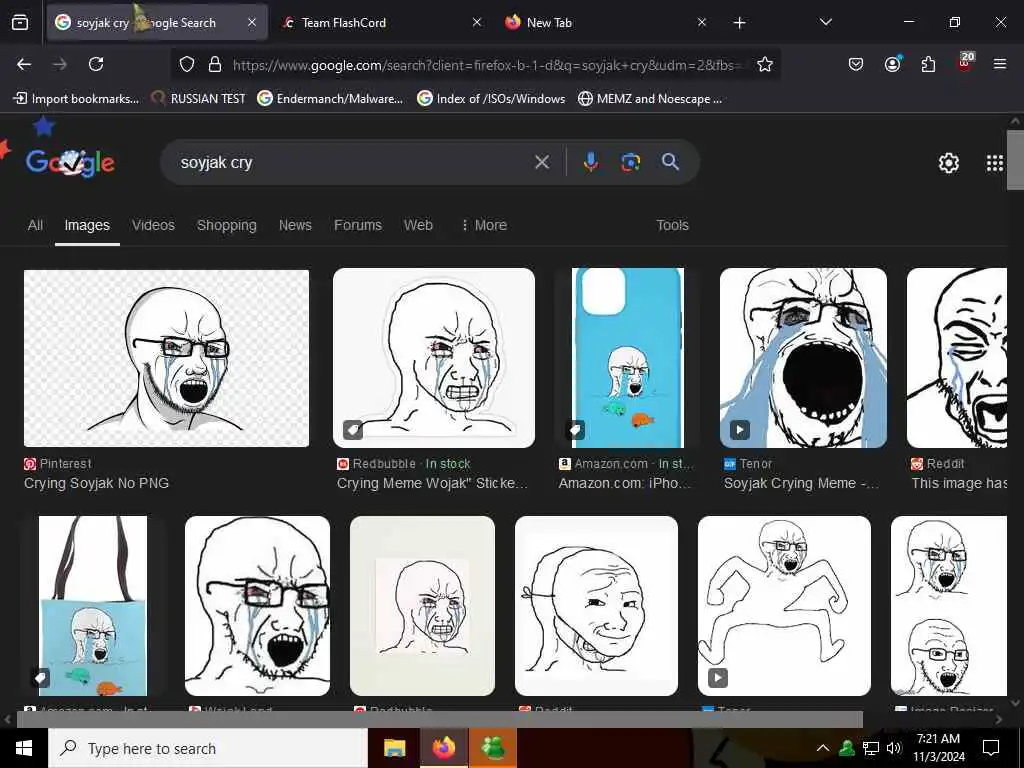Click the URL address bar
Screen dimensions: 1024x768
point(487,65)
